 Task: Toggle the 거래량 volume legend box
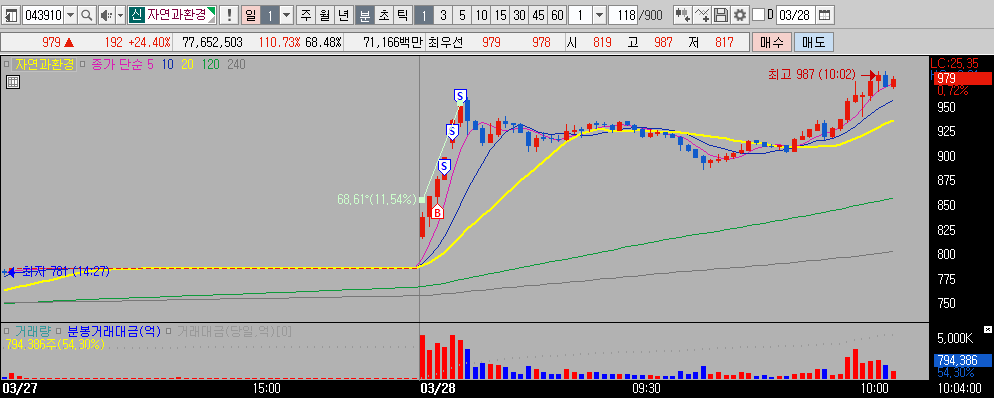[x=6, y=331]
